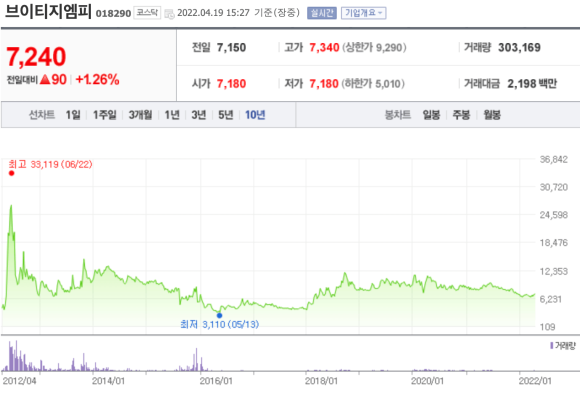
Task: Click the red 최고 point marker
Action: tap(11, 173)
